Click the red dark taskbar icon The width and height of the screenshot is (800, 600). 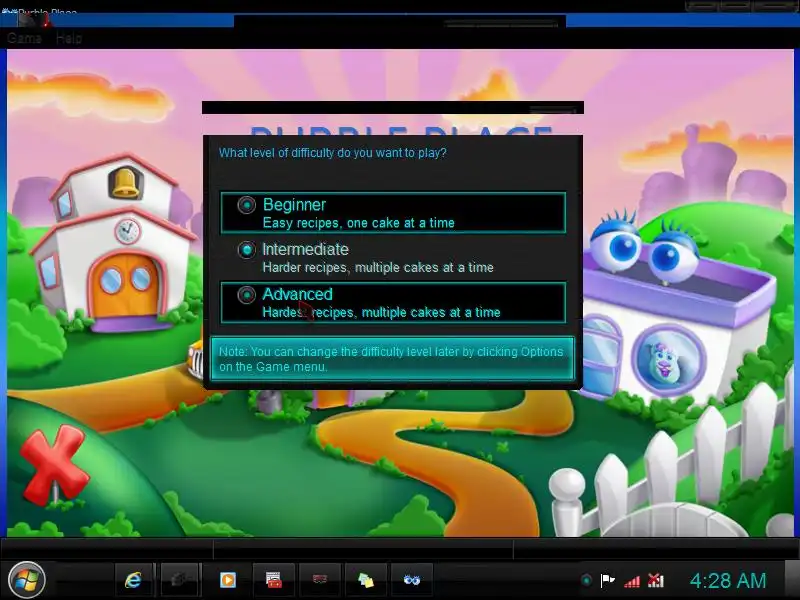pos(320,579)
